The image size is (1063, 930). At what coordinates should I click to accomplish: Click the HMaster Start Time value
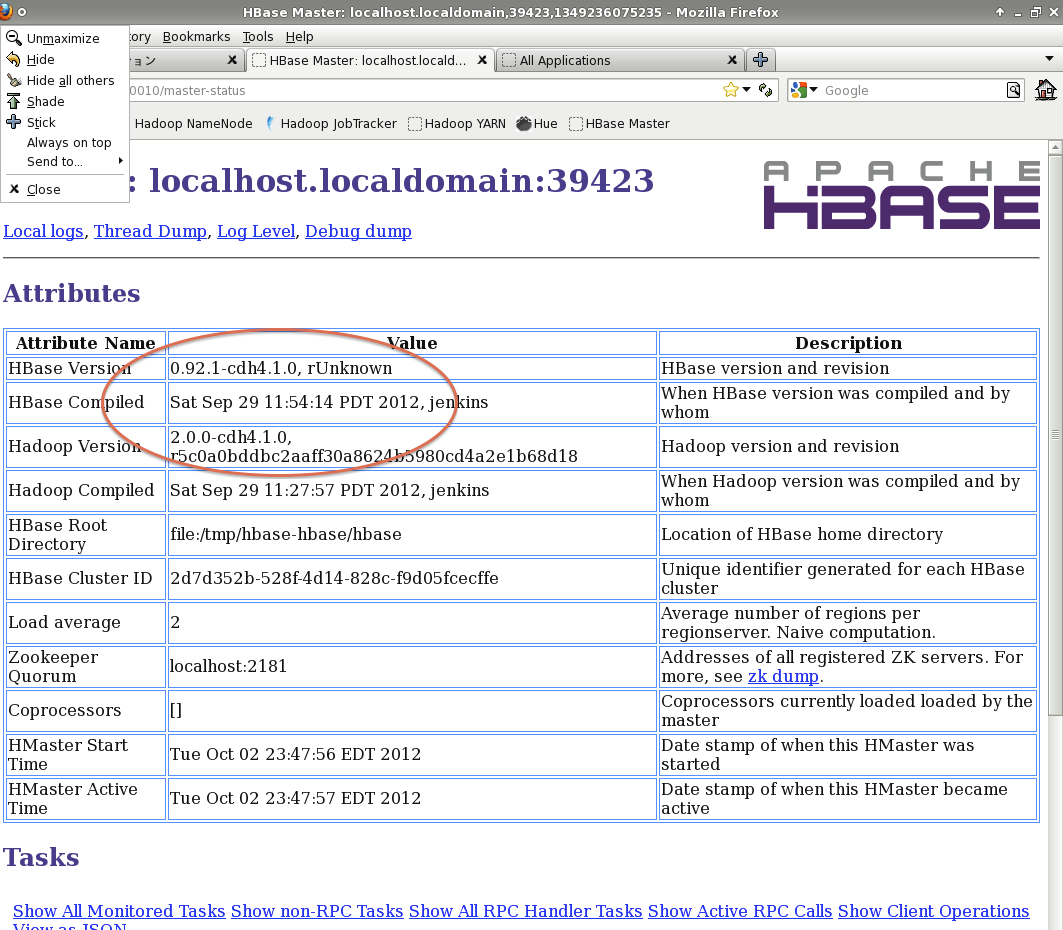295,754
